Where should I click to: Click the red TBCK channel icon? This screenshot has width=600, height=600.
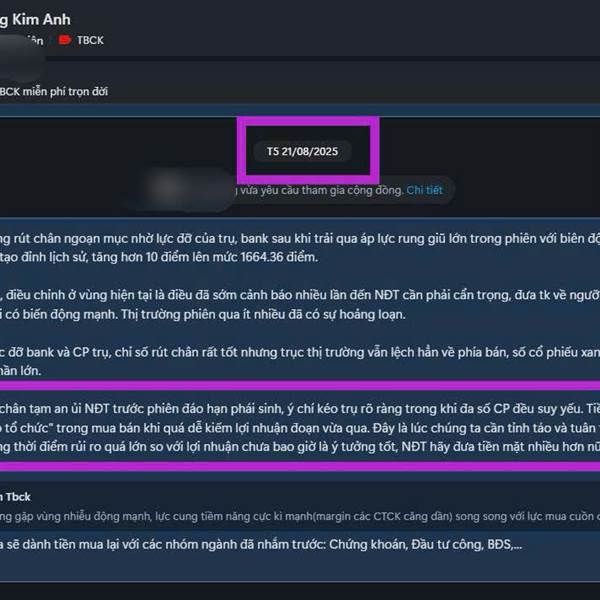[x=65, y=40]
